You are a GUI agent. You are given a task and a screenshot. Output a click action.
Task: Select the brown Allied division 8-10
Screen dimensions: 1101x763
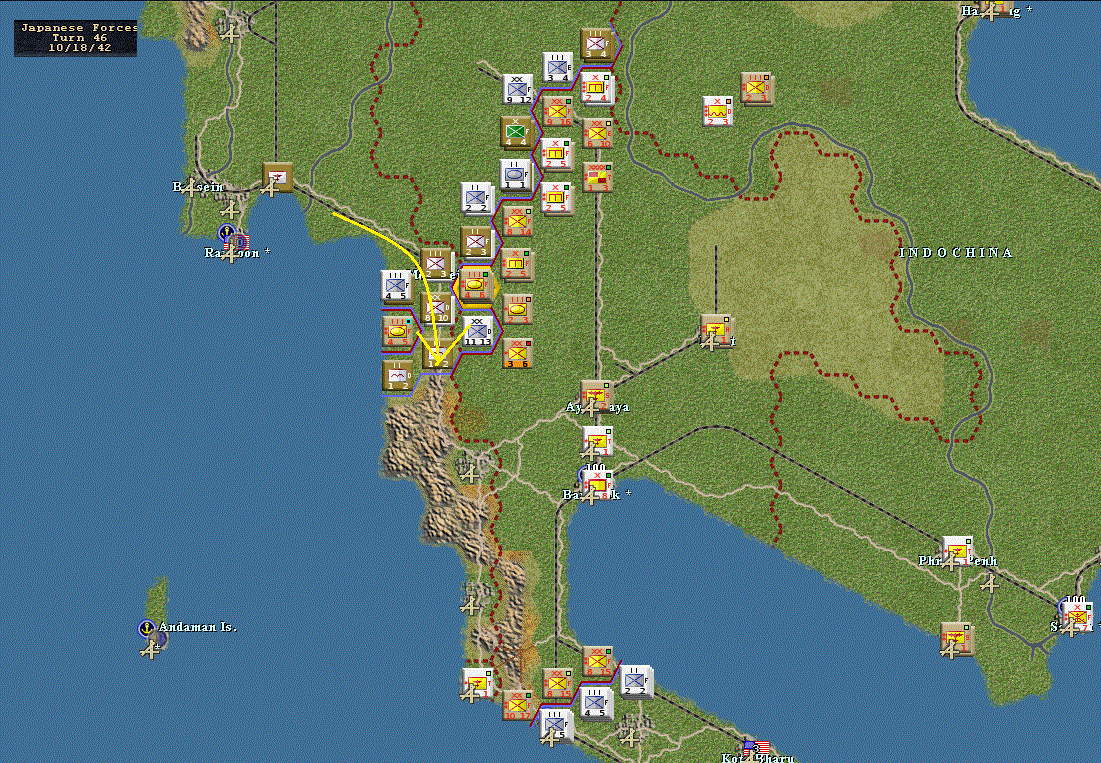pyautogui.click(x=435, y=307)
